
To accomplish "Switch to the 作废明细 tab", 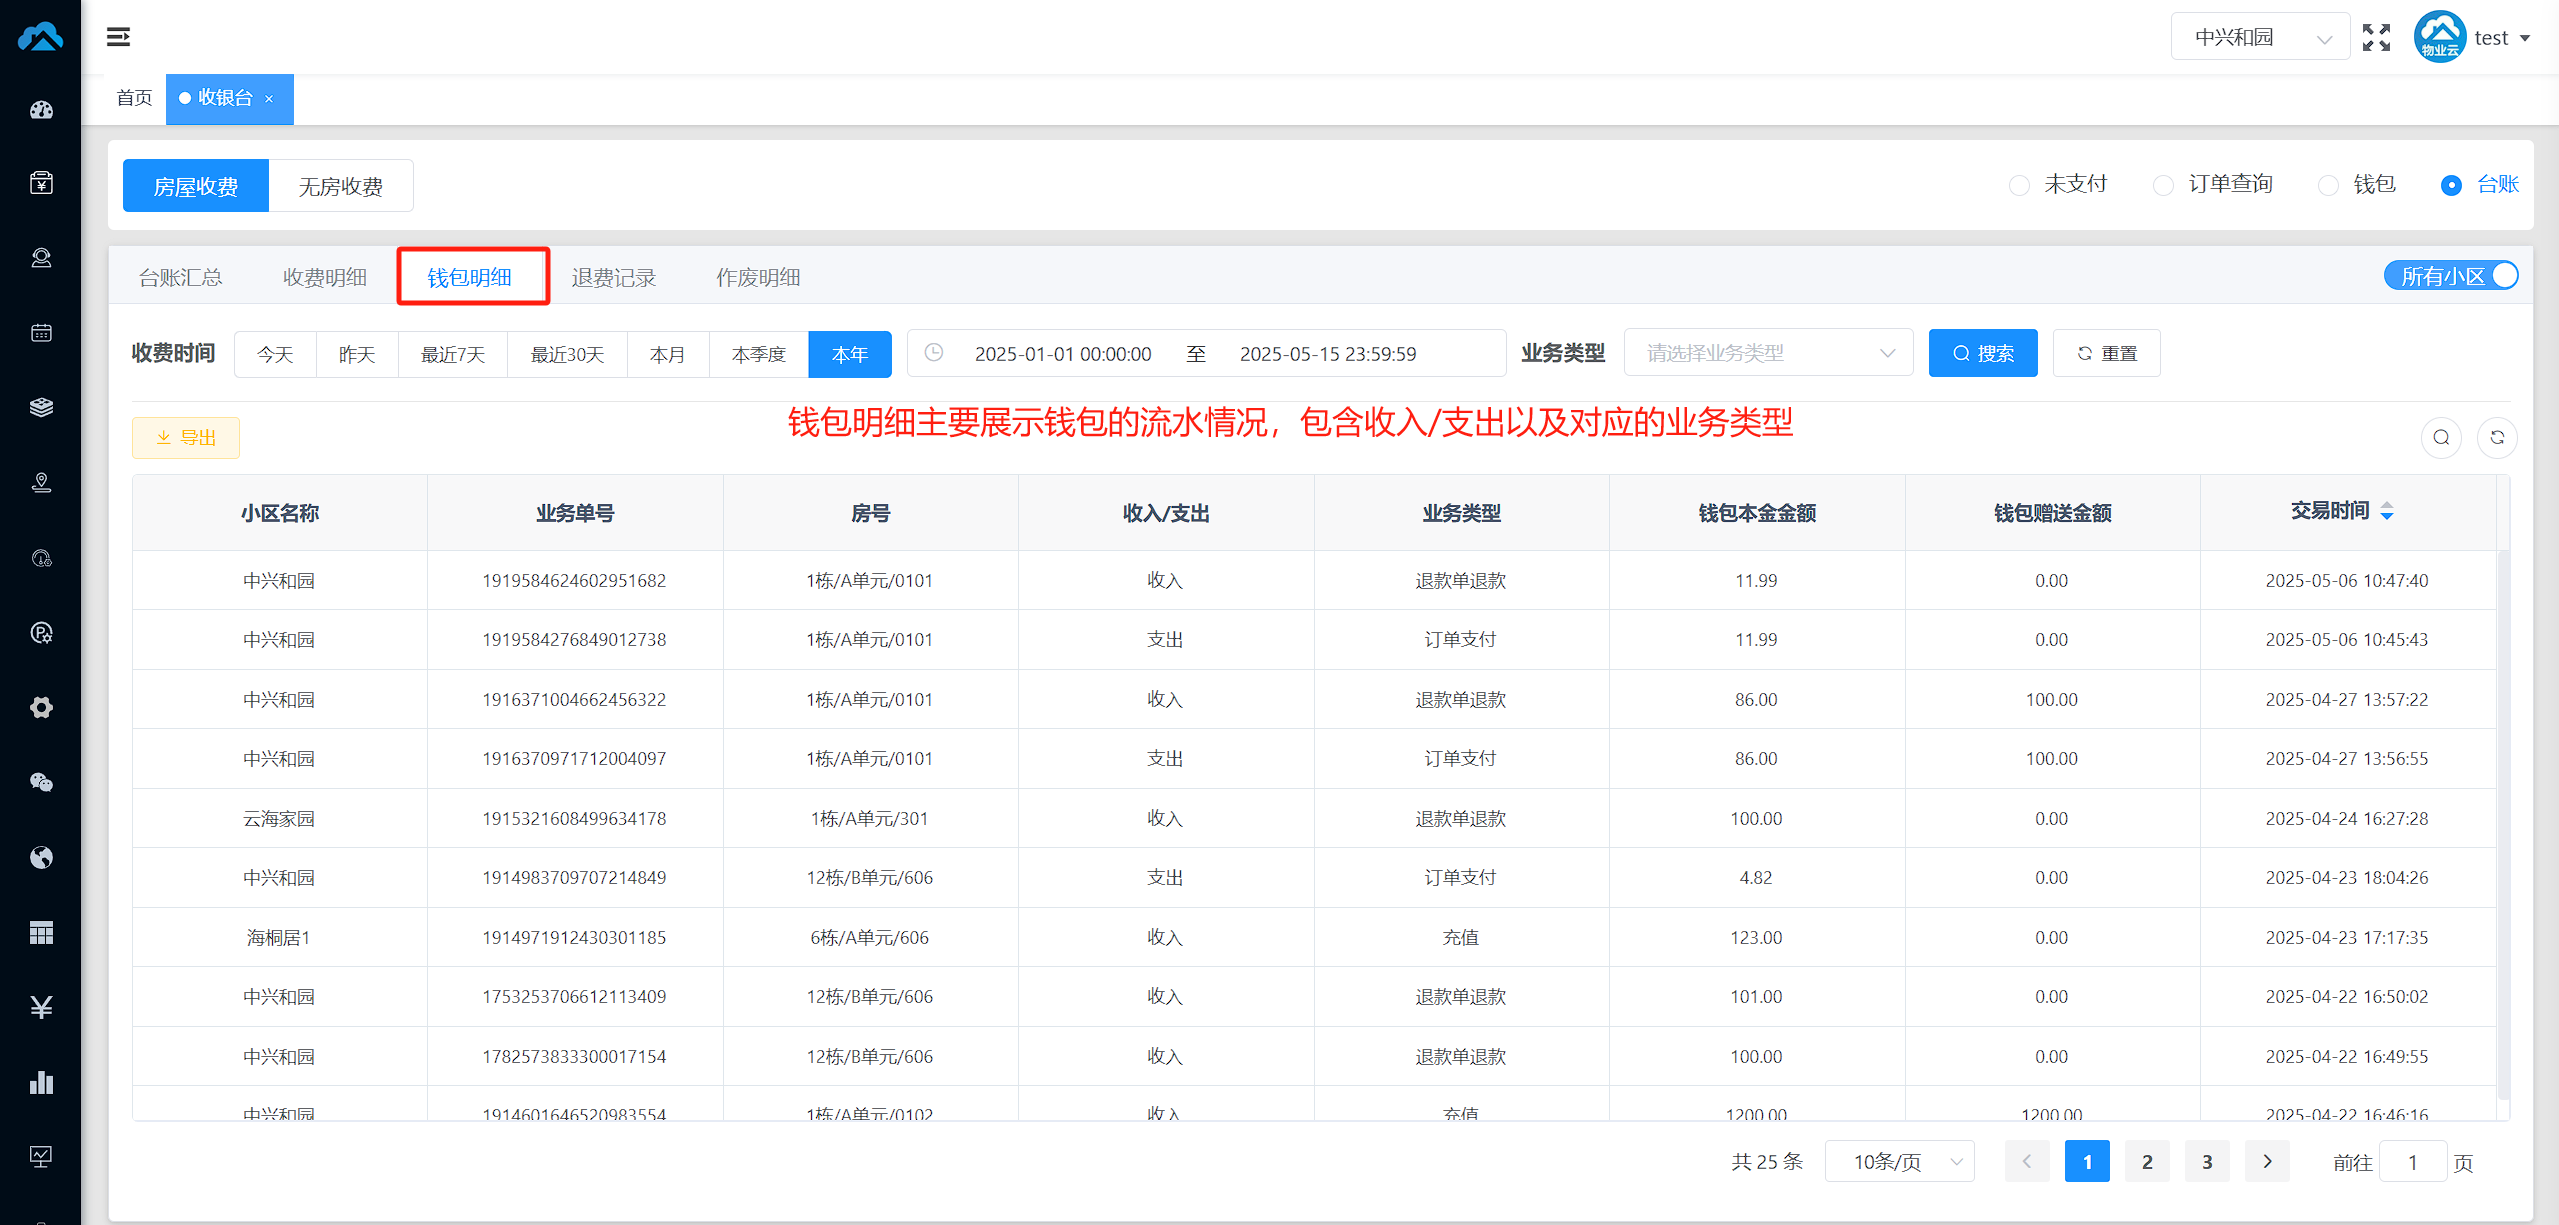I will pos(758,277).
